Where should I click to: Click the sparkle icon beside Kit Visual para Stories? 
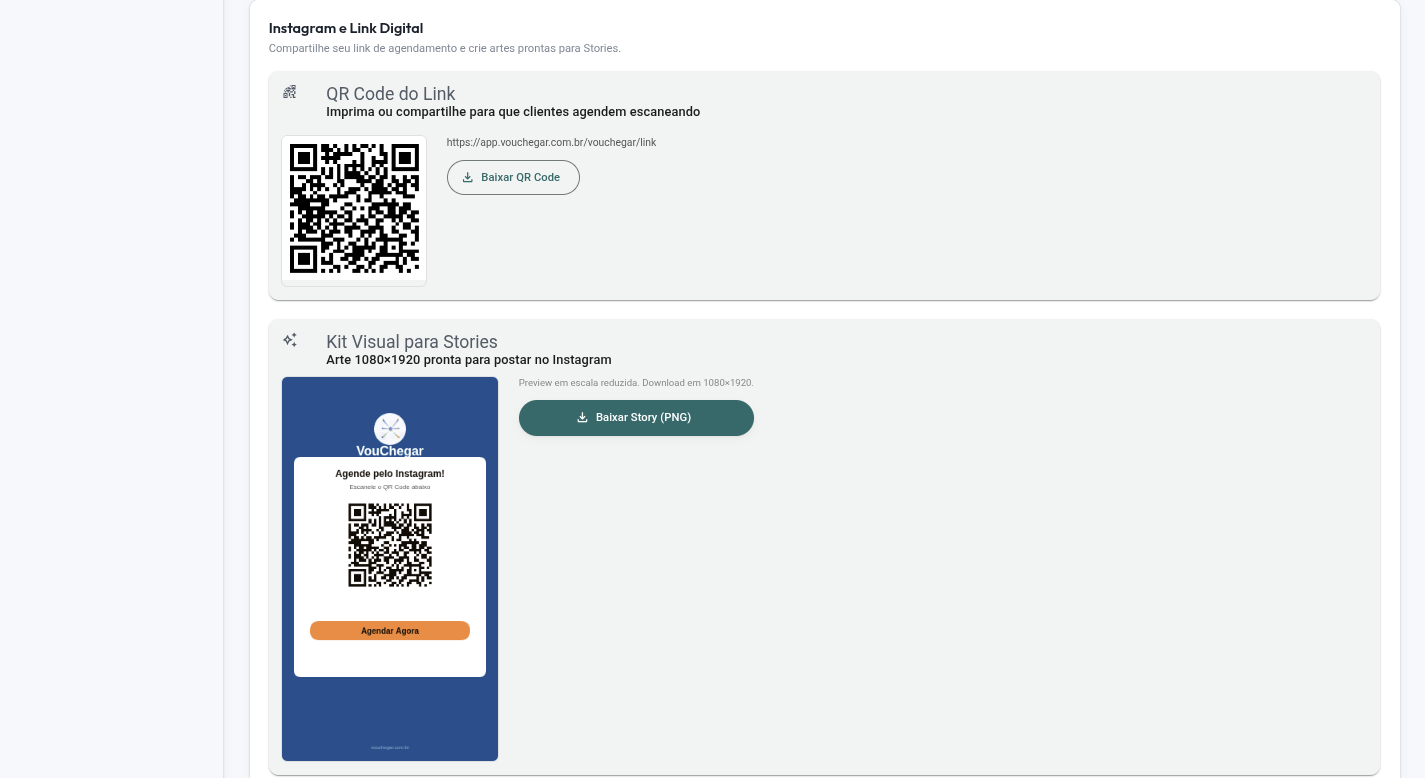(290, 340)
